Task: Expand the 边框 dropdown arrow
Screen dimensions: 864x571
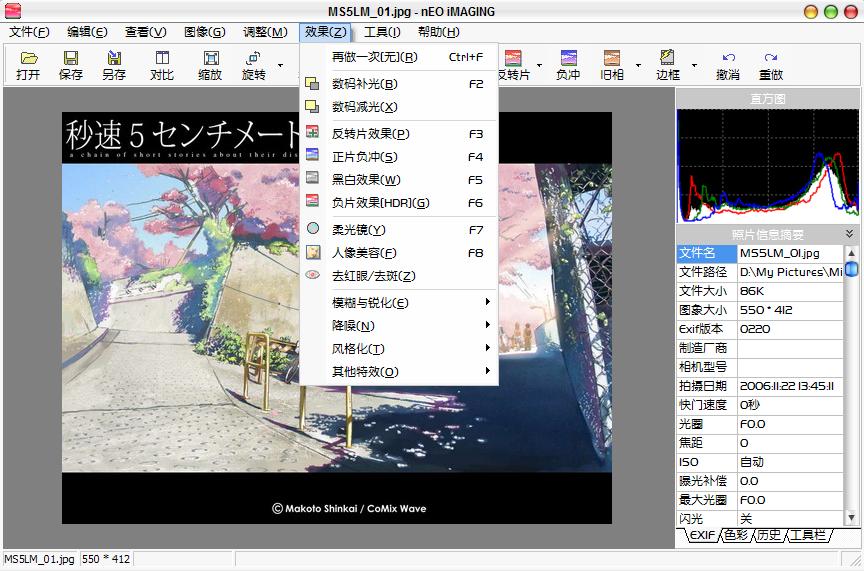Action: (694, 66)
